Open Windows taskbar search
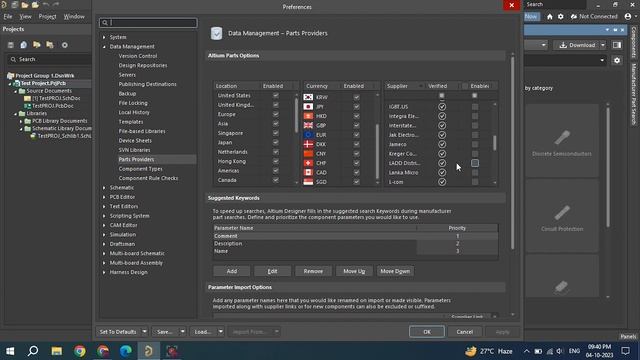Image resolution: width=640 pixels, height=360 pixels. point(33,351)
